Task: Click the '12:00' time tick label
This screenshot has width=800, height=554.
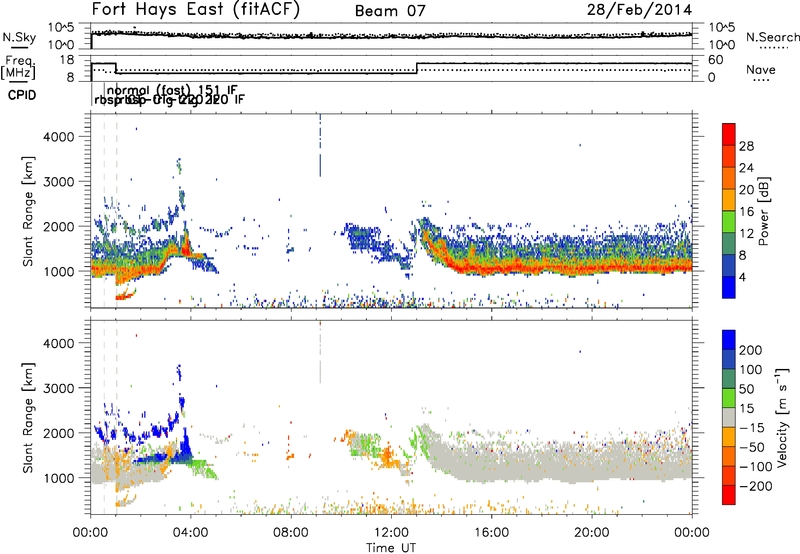Action: click(x=391, y=532)
